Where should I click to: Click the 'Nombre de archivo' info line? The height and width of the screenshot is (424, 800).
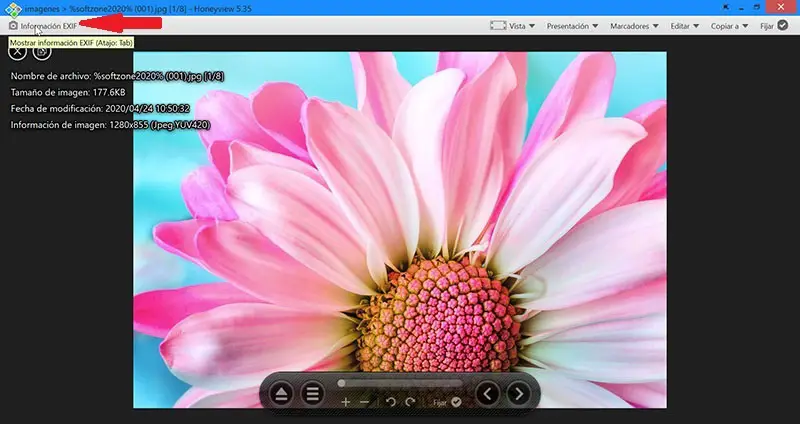117,77
